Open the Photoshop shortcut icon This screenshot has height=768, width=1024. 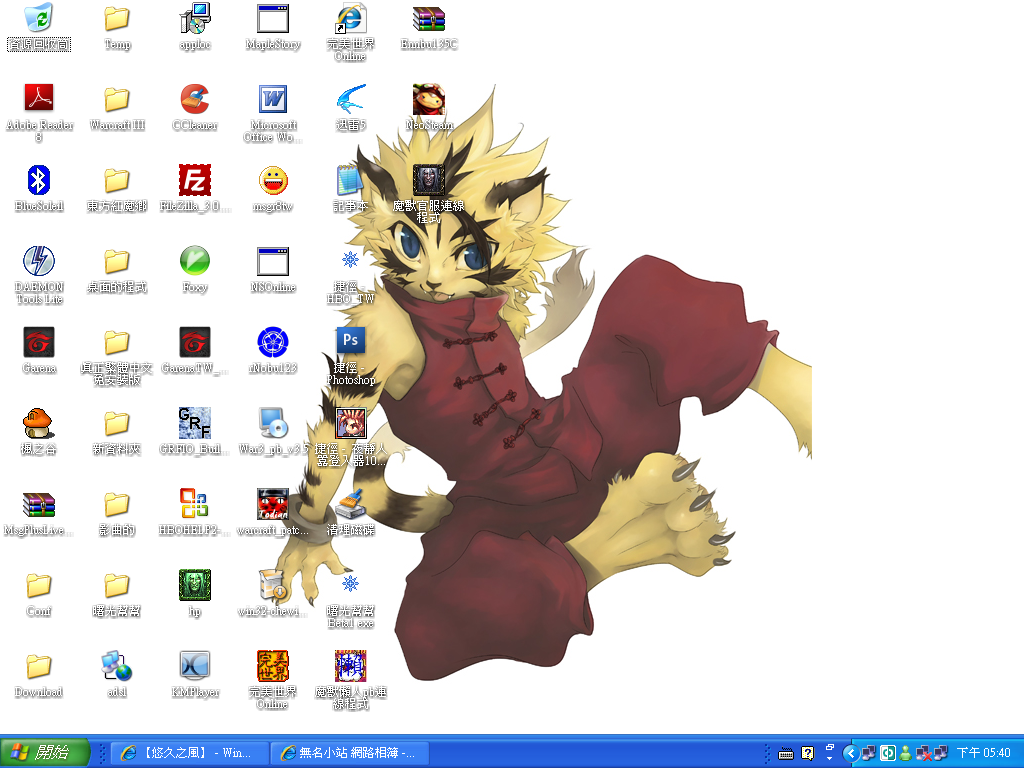click(x=351, y=342)
